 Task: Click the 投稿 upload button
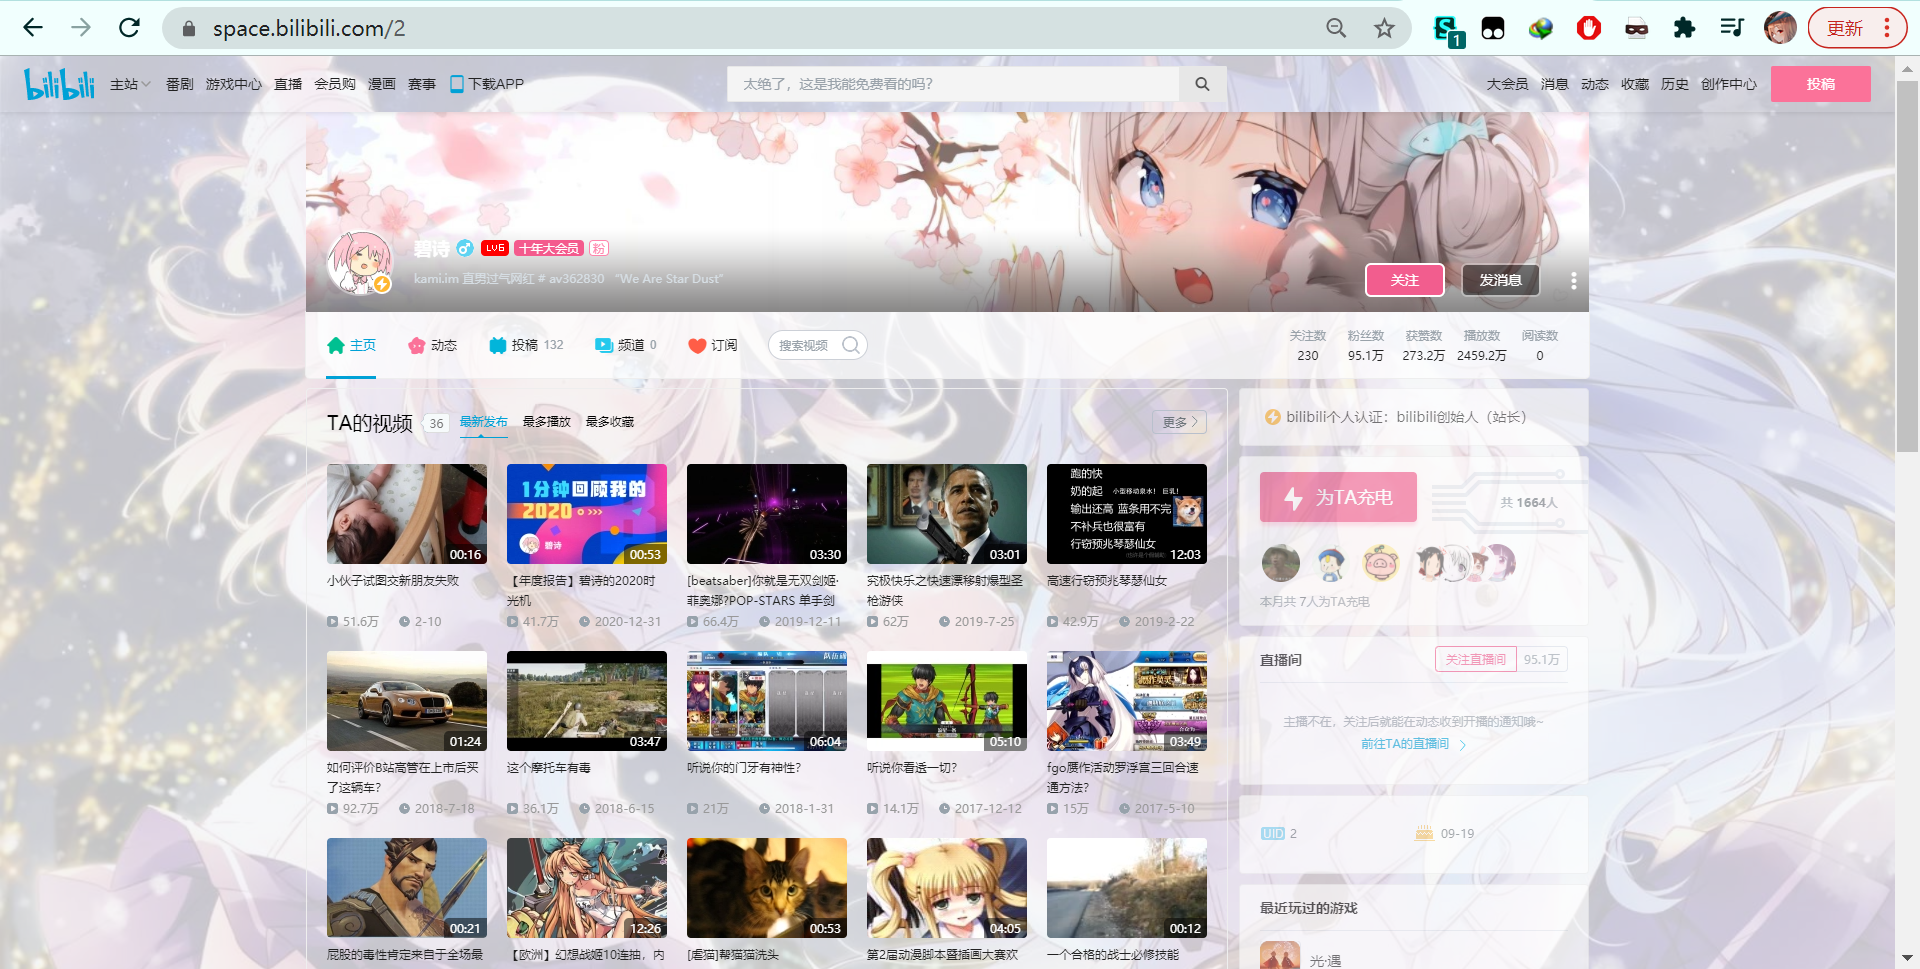1821,84
